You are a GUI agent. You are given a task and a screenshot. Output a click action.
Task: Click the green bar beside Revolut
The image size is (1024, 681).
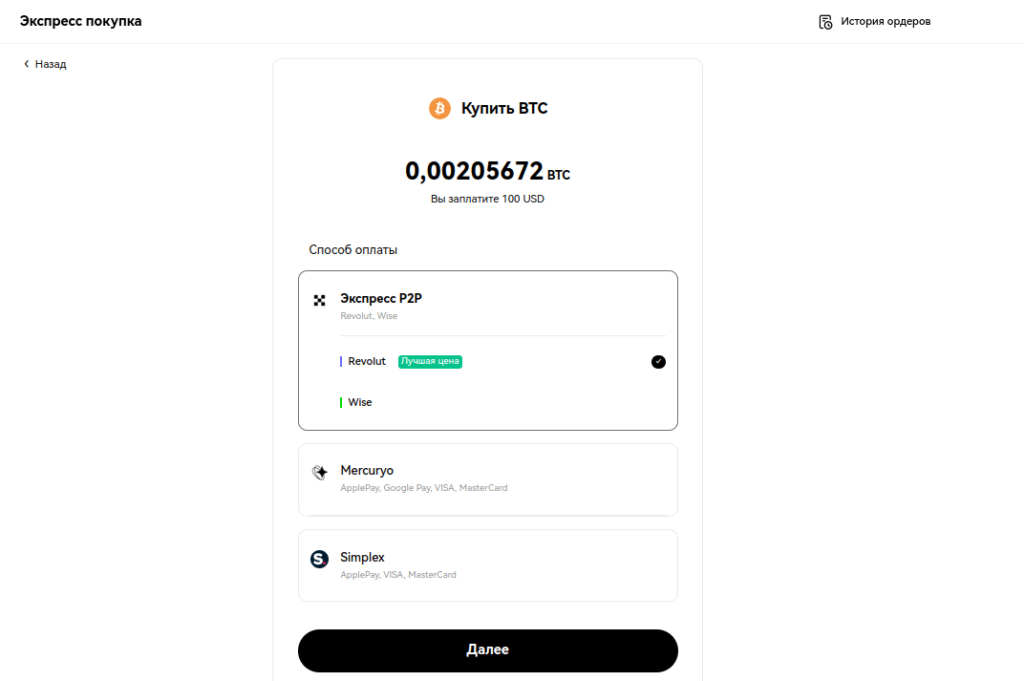coord(341,361)
